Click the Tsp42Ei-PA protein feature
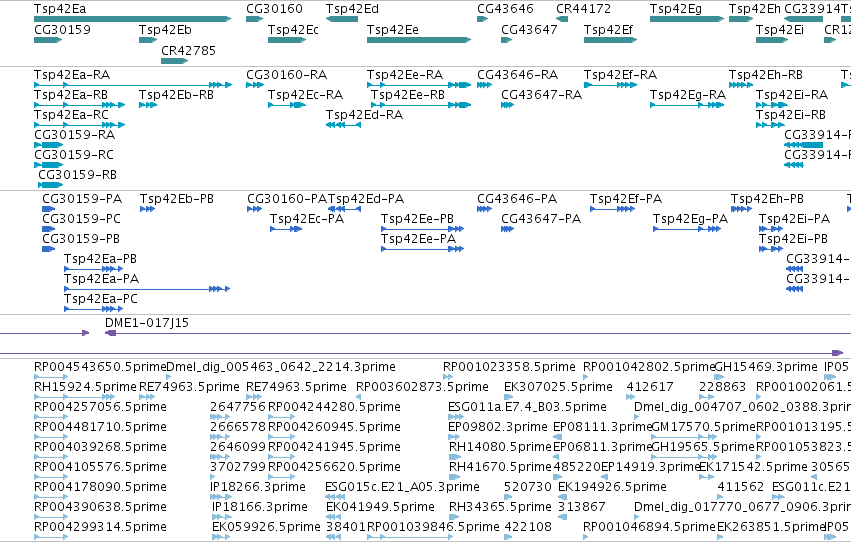Image resolution: width=851 pixels, height=542 pixels. [x=771, y=229]
